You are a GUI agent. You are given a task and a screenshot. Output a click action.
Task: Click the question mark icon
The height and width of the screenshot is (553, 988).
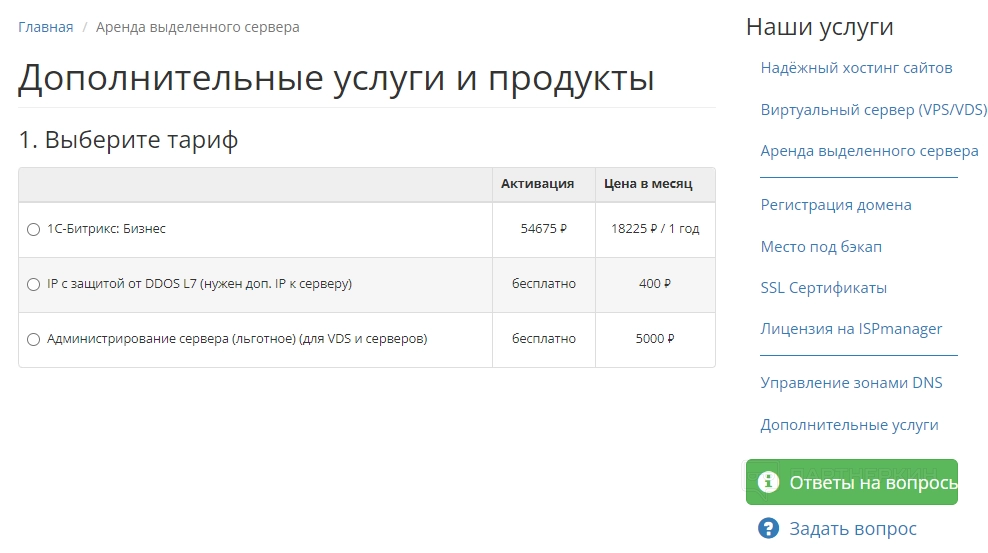point(768,528)
